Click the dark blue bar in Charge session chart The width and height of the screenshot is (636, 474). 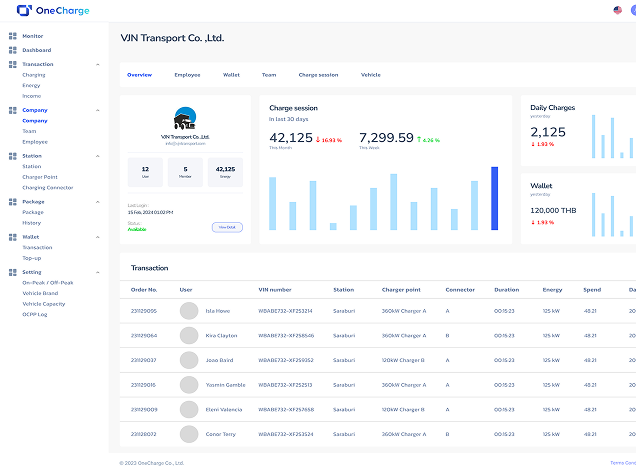coord(494,198)
